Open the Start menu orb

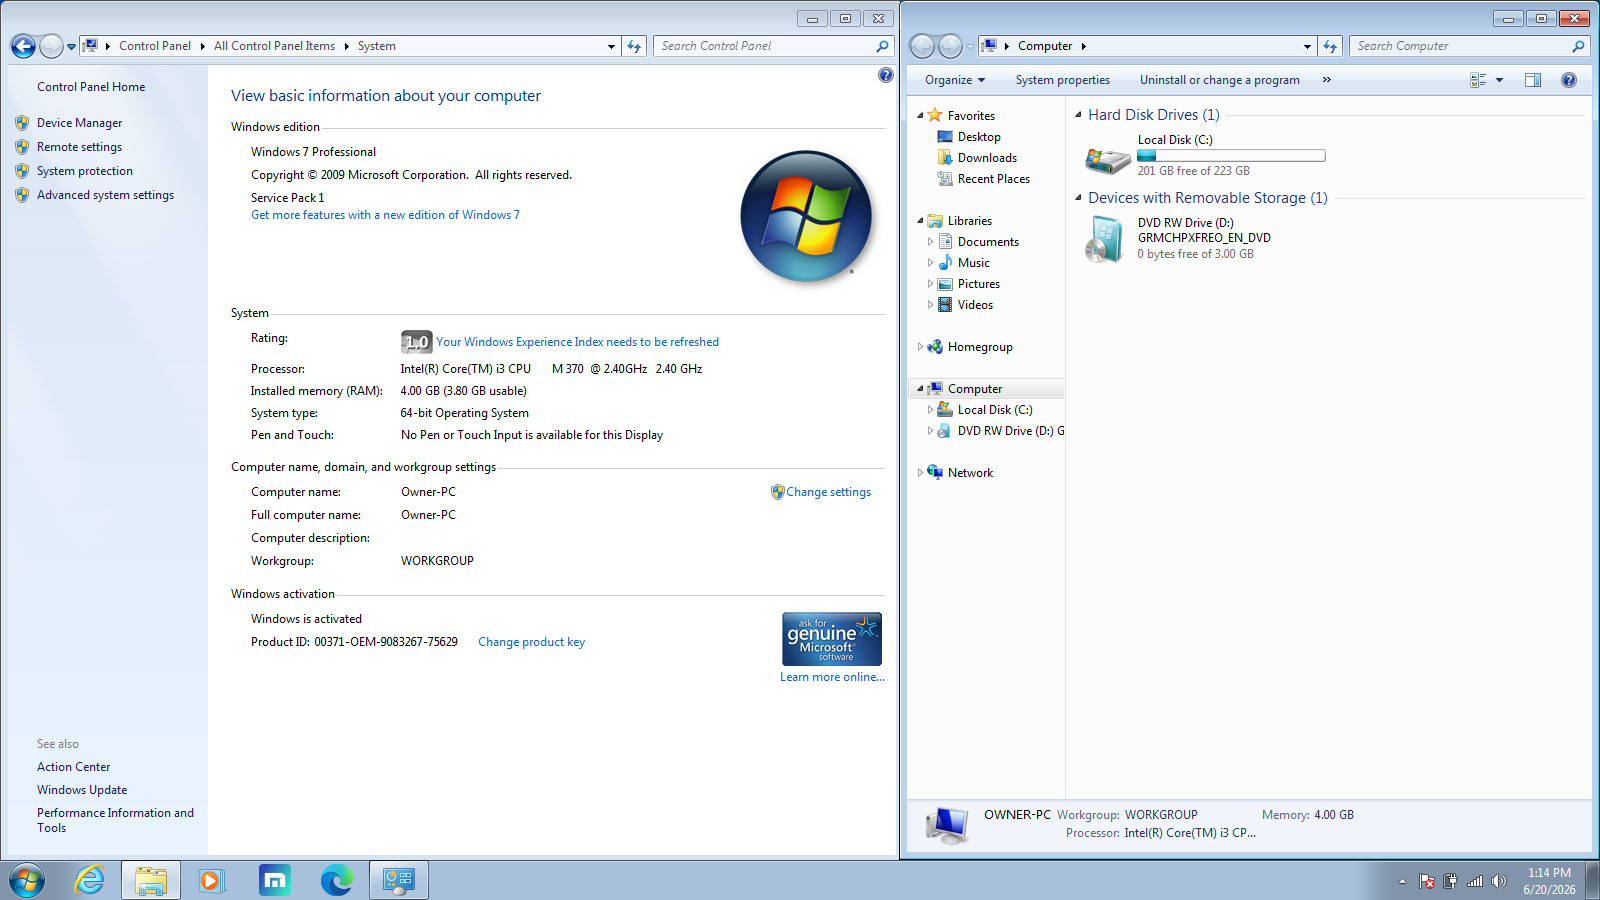[27, 880]
